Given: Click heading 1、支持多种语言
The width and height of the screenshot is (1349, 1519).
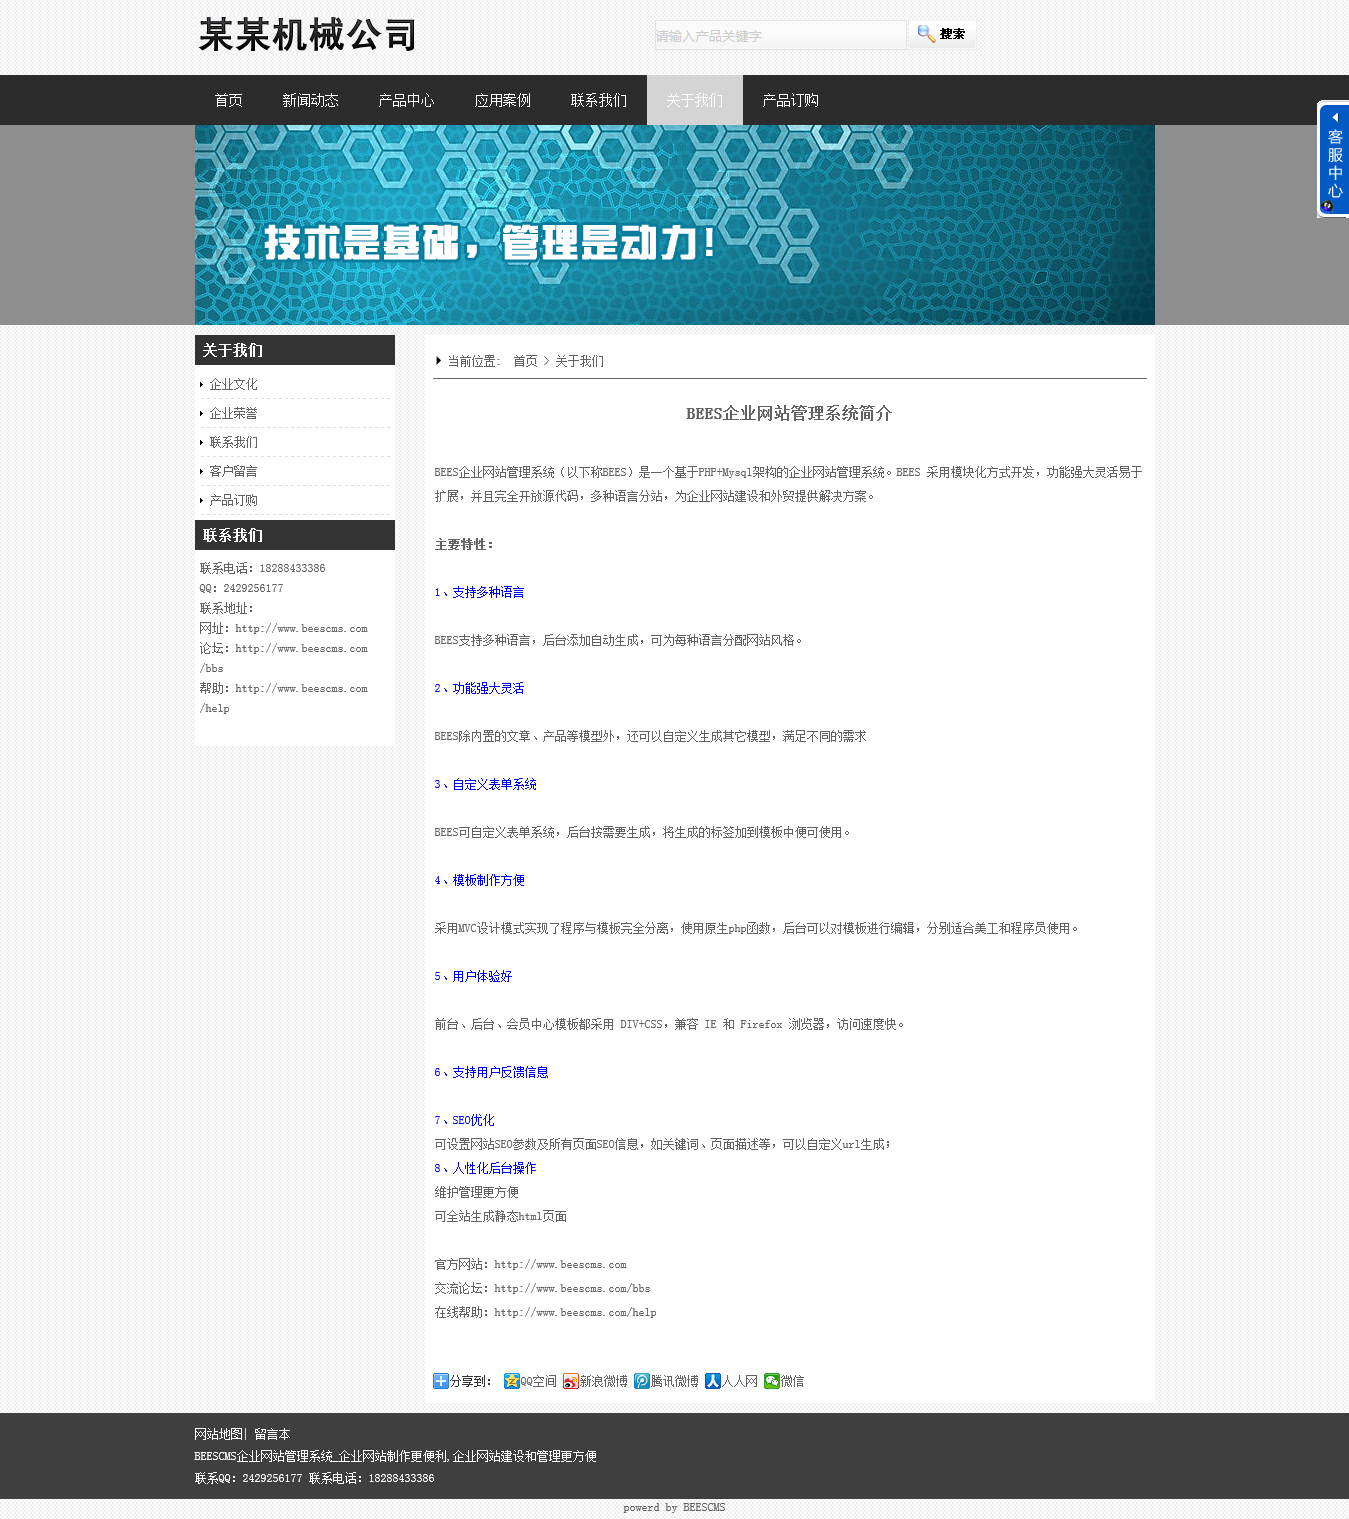Looking at the screenshot, I should coord(480,592).
